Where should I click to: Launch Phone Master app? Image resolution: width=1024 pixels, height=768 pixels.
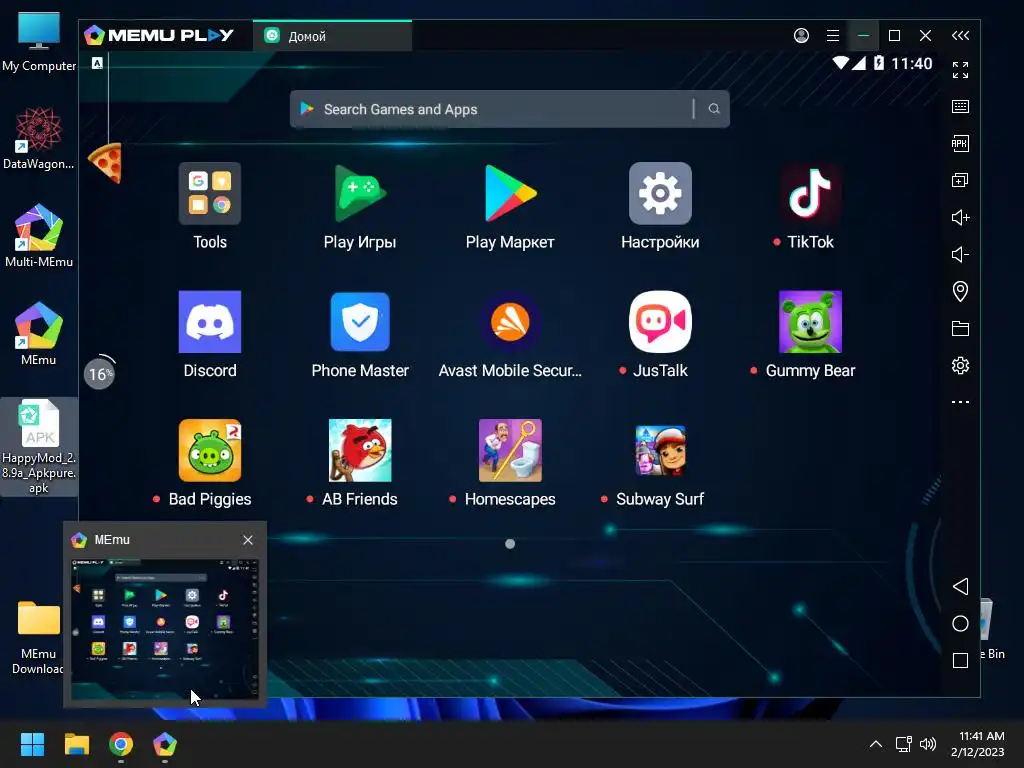pos(360,322)
